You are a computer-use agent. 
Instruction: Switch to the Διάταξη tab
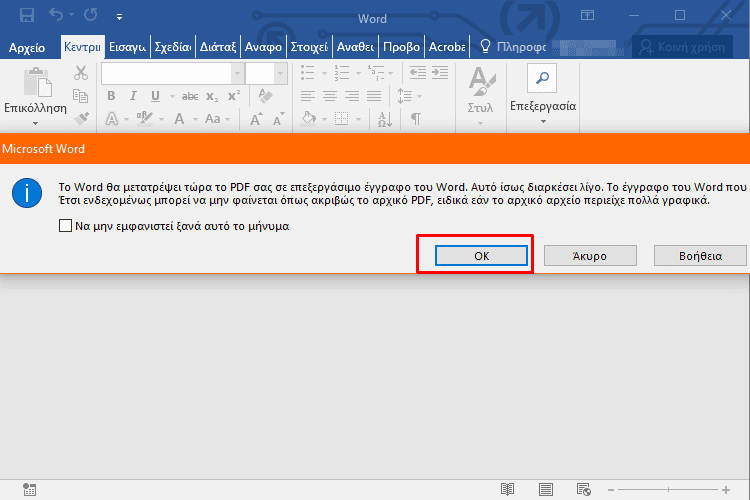click(218, 47)
